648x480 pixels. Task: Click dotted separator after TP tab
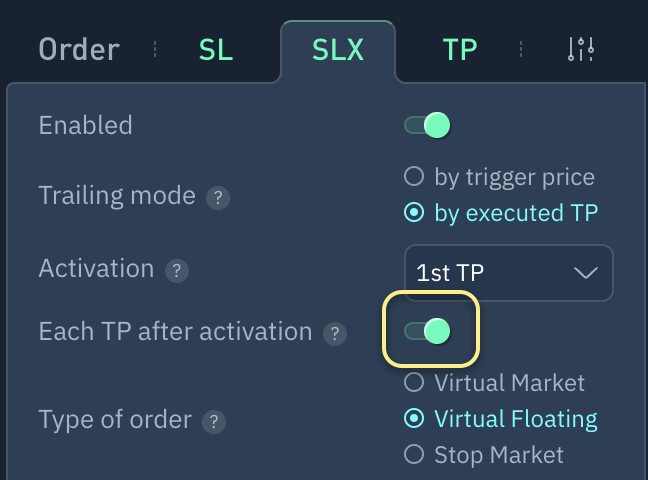coord(520,50)
